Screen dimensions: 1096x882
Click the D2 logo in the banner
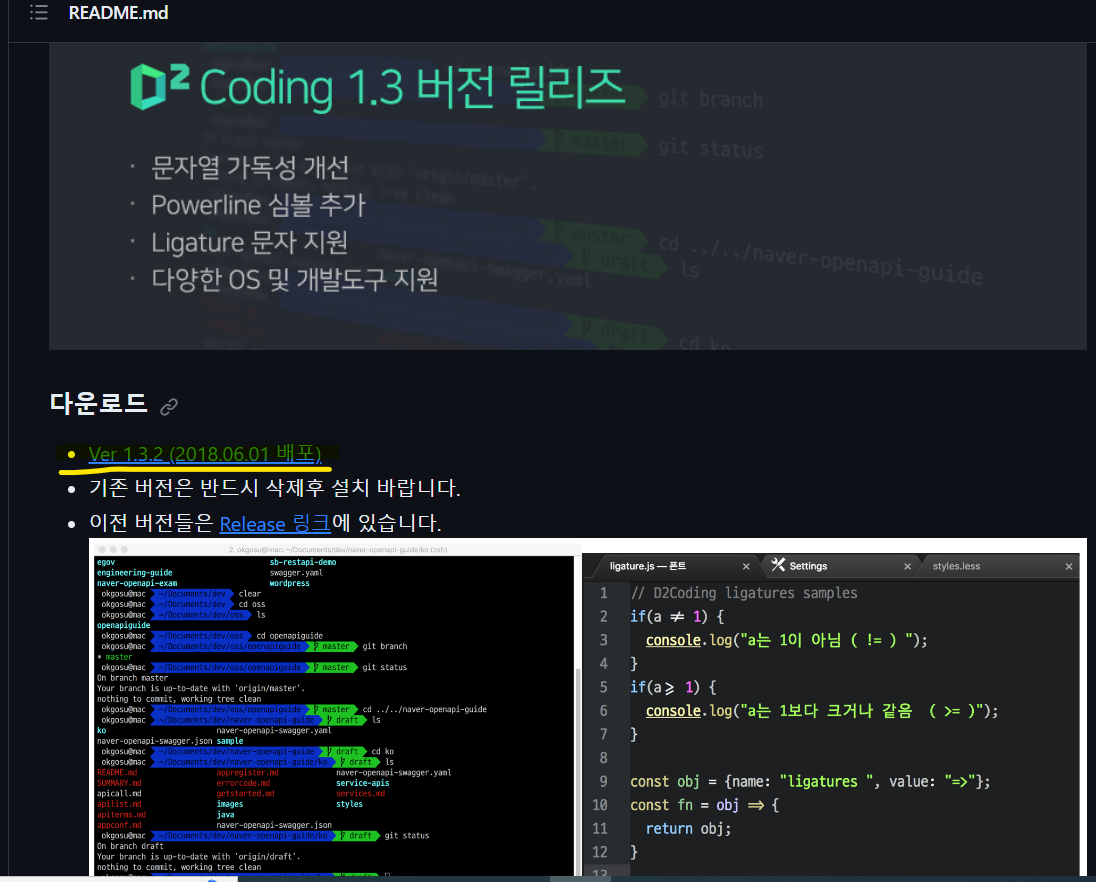coord(160,87)
